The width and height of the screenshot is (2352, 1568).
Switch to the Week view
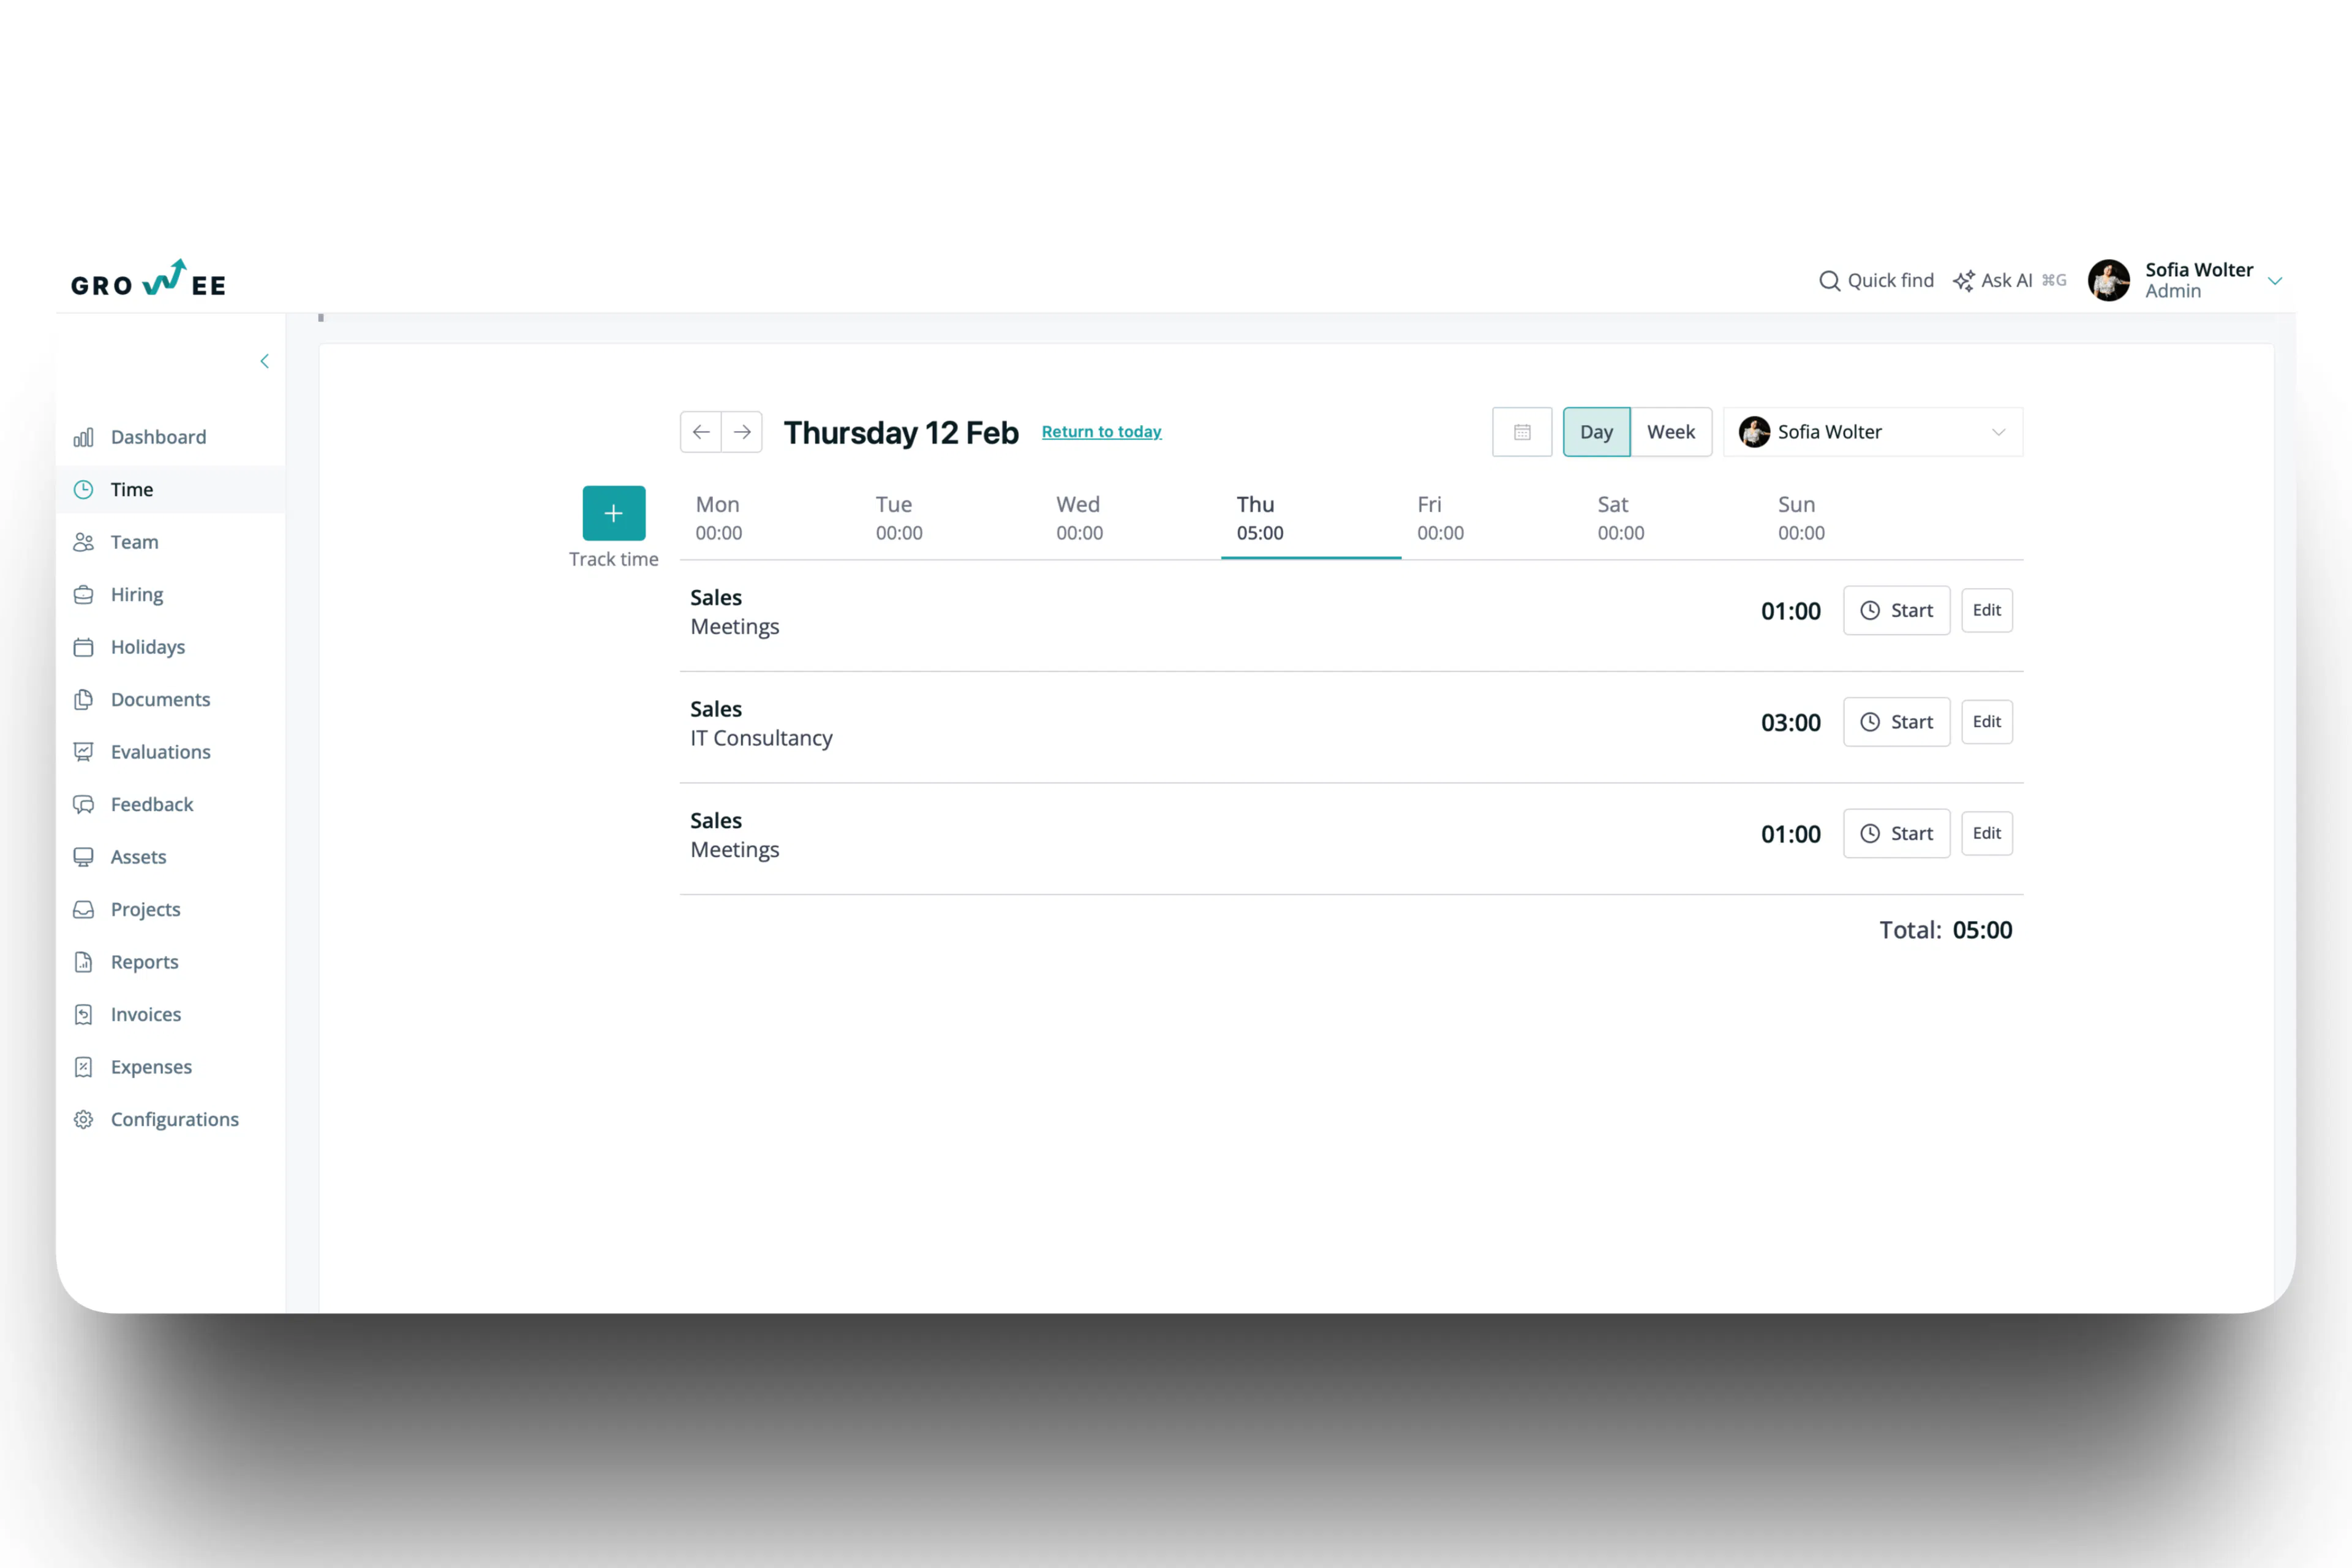pyautogui.click(x=1671, y=431)
